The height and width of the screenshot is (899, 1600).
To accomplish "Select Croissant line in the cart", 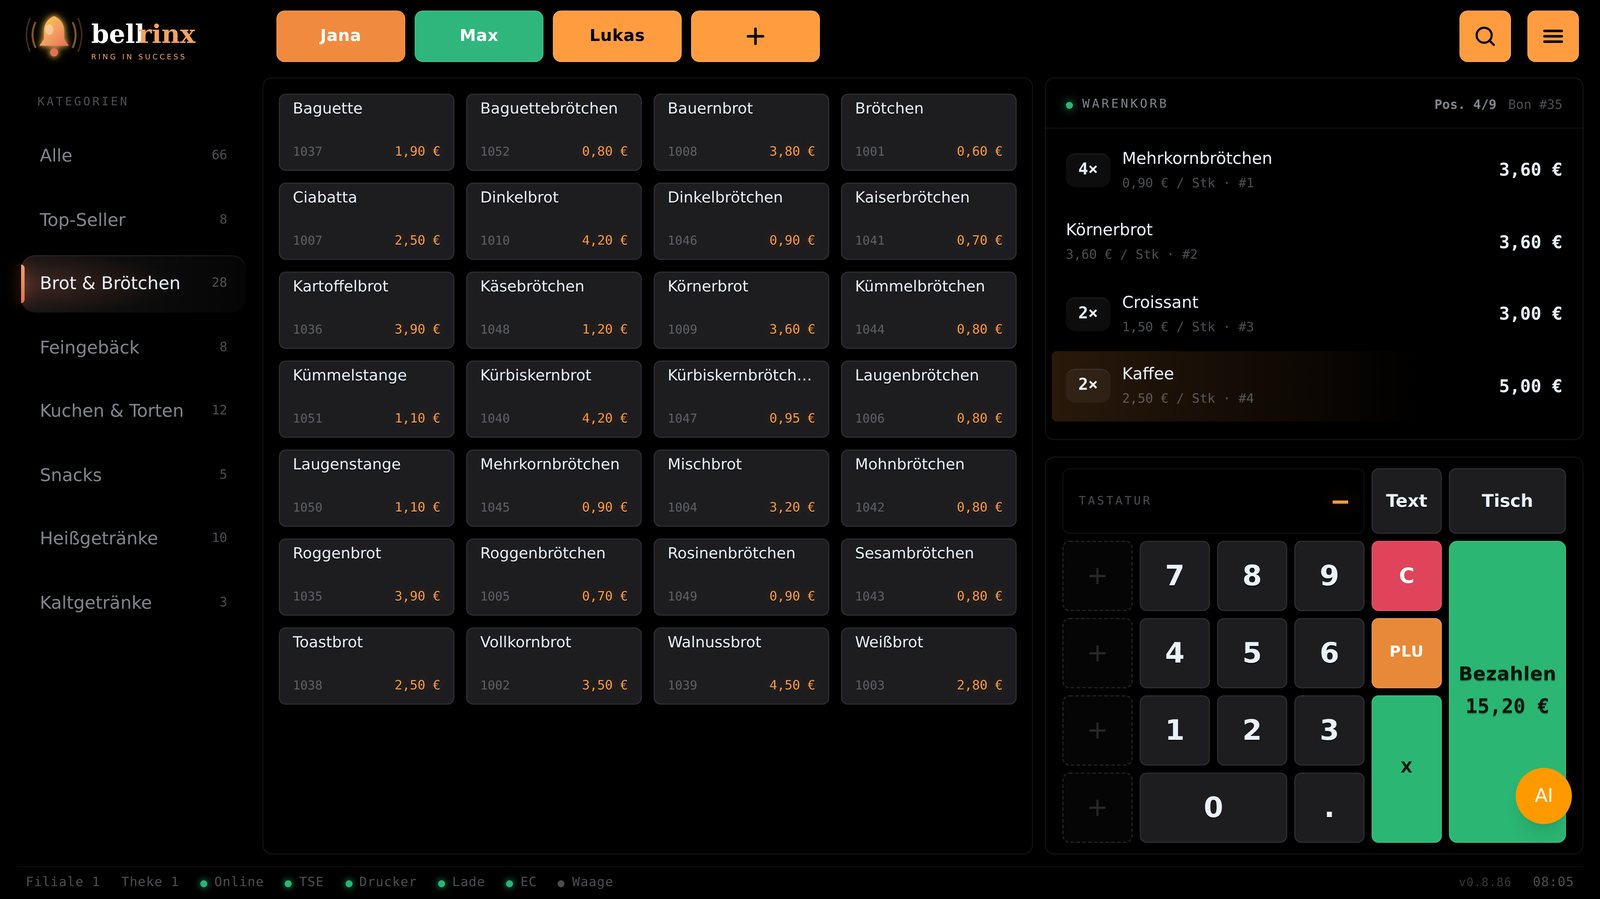I will (x=1314, y=314).
